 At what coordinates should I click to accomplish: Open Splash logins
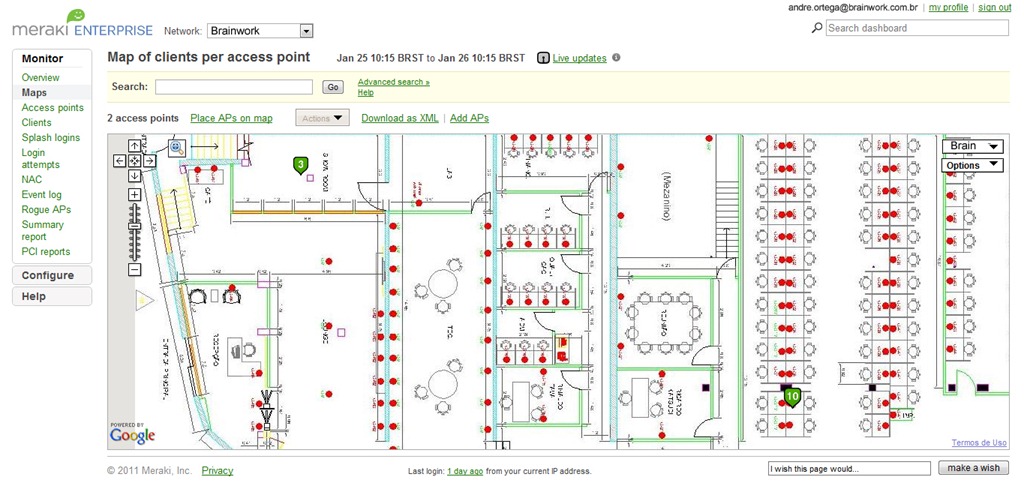click(x=50, y=138)
